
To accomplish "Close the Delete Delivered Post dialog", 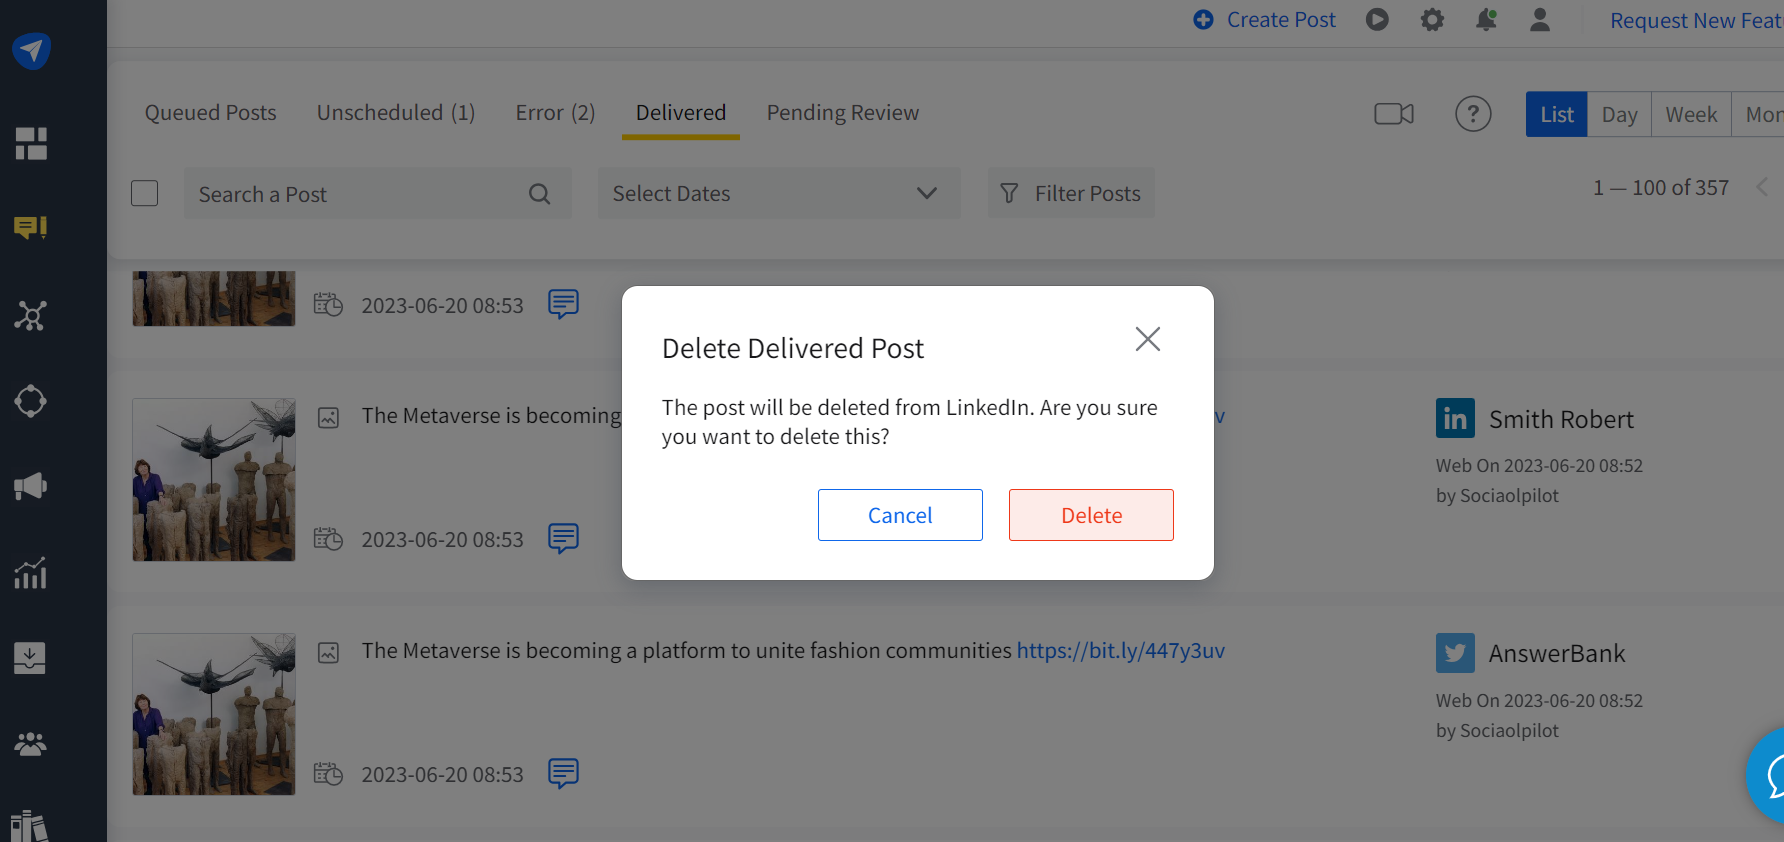I will (1147, 339).
